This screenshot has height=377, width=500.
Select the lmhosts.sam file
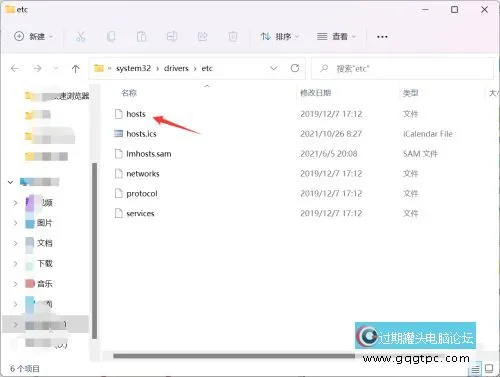click(149, 154)
